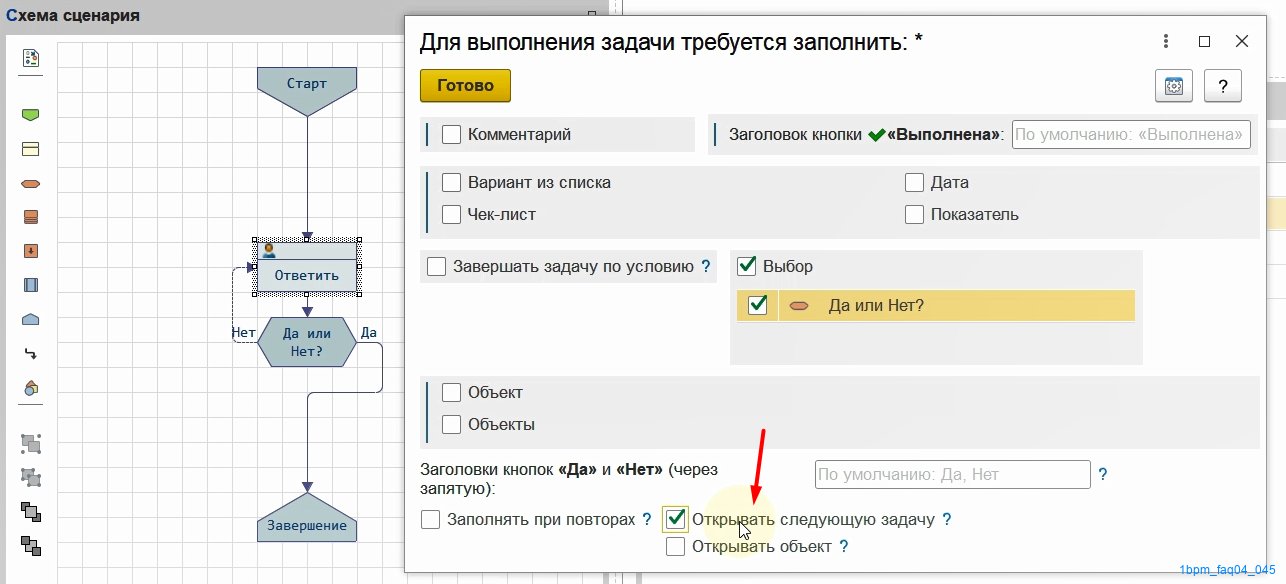
Task: Enable the Показатель checkbox
Action: tap(914, 214)
